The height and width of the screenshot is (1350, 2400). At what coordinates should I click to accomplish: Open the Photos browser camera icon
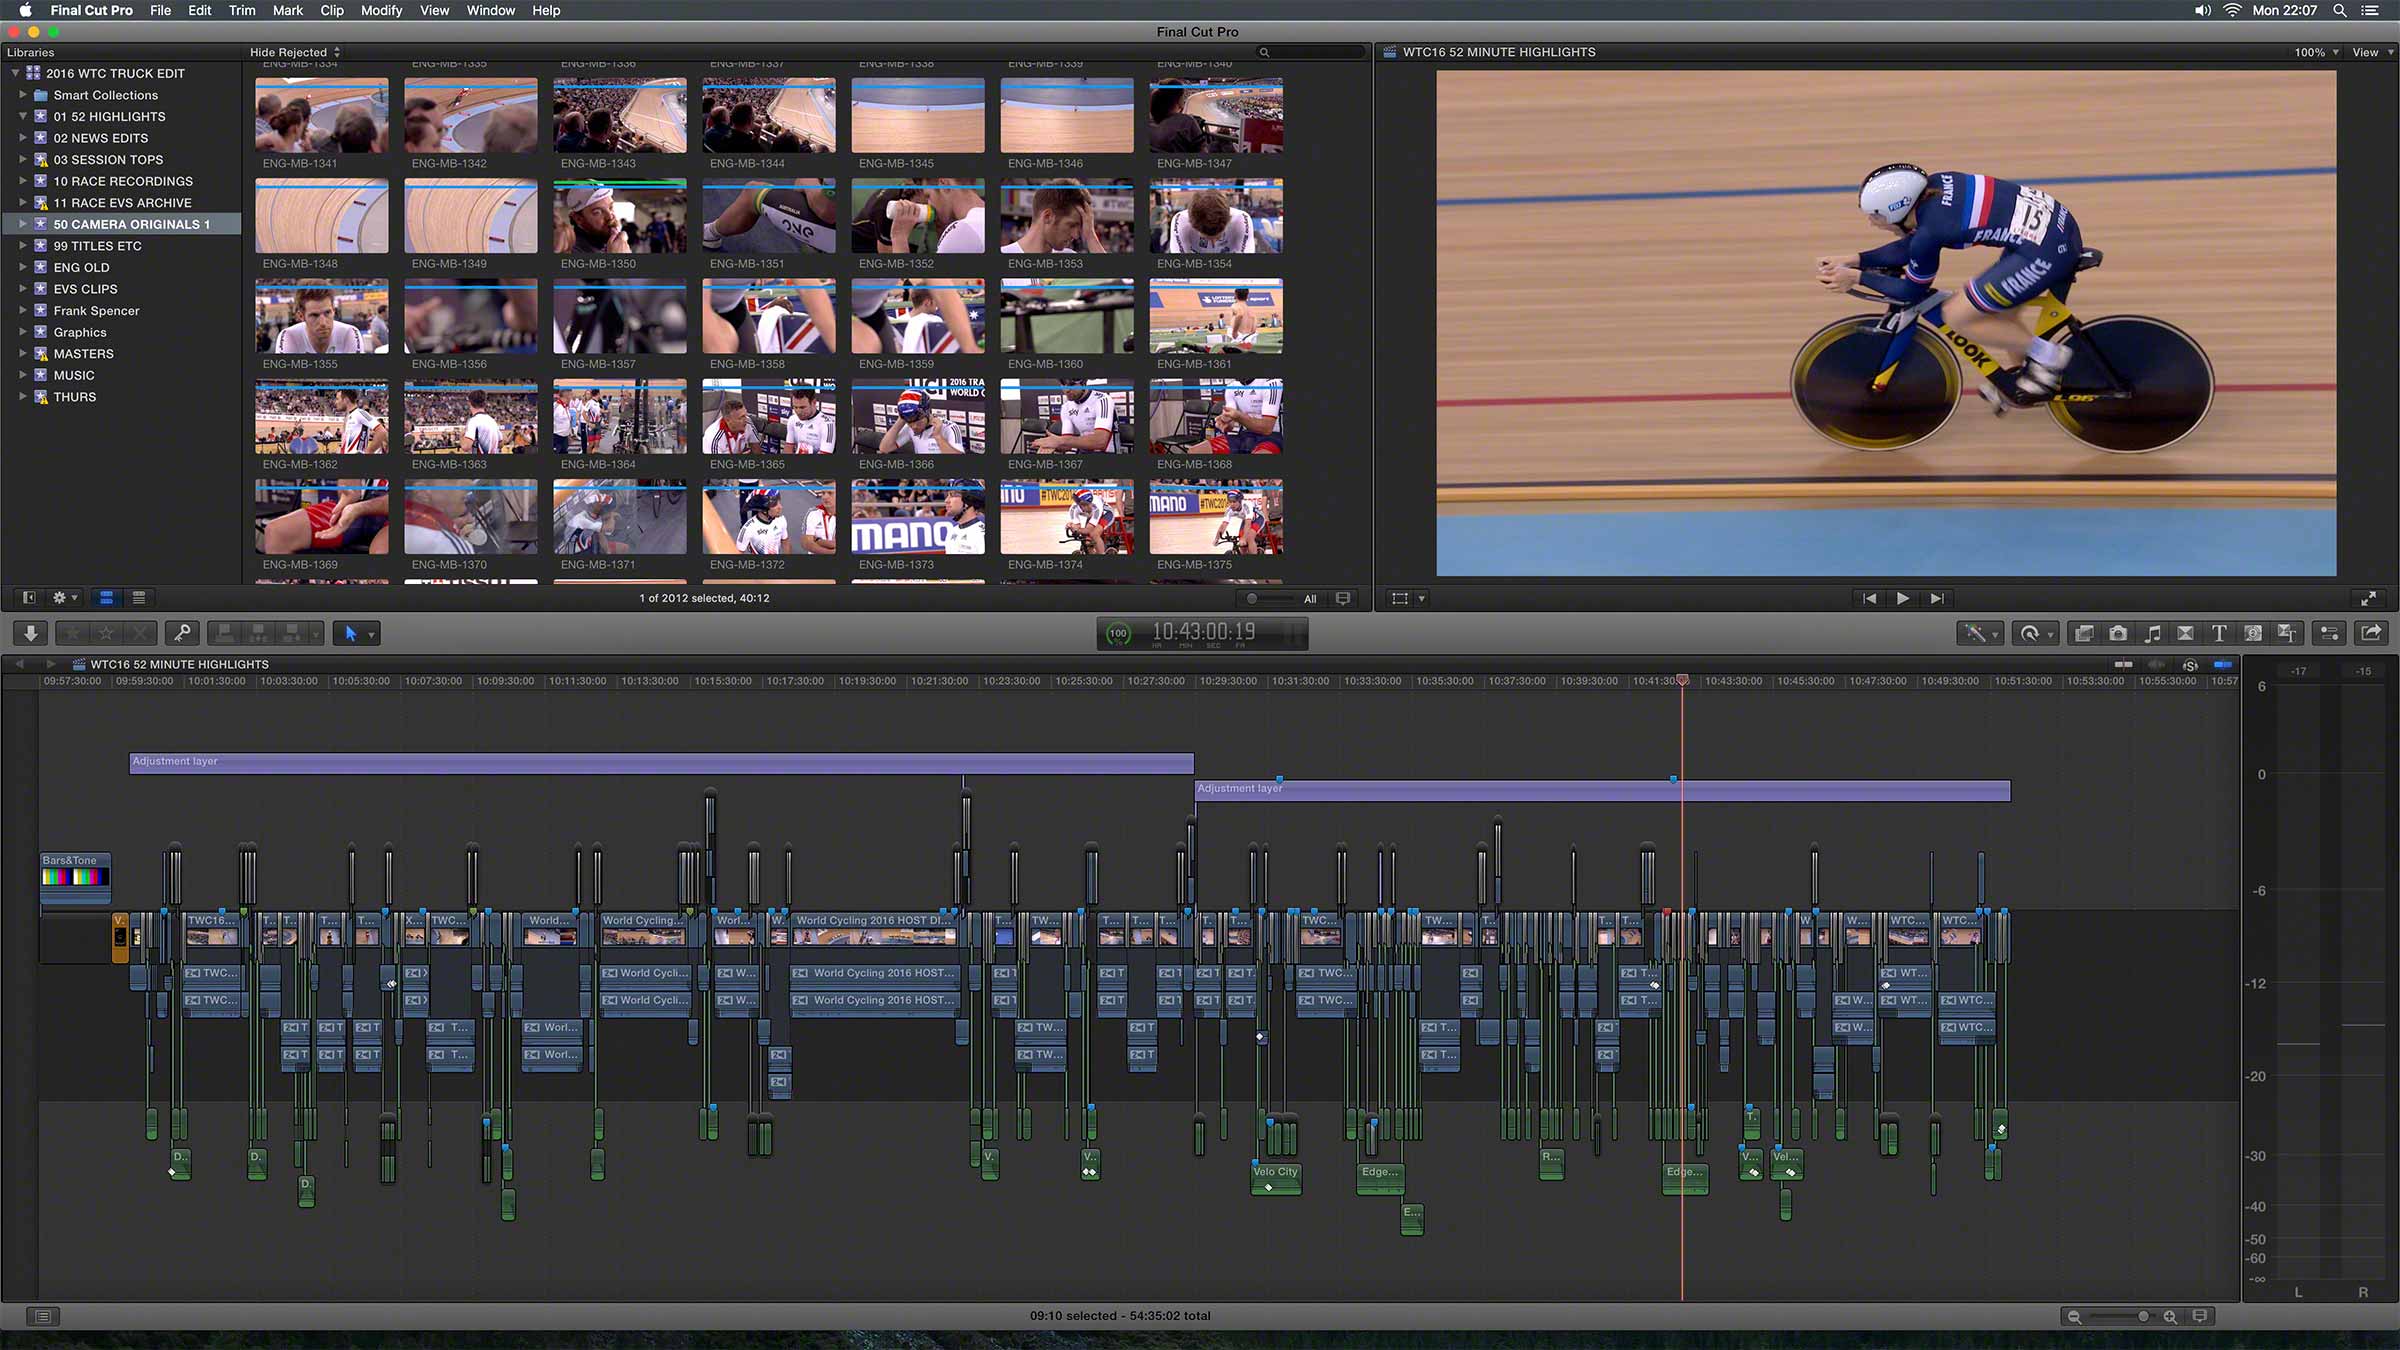point(2118,633)
